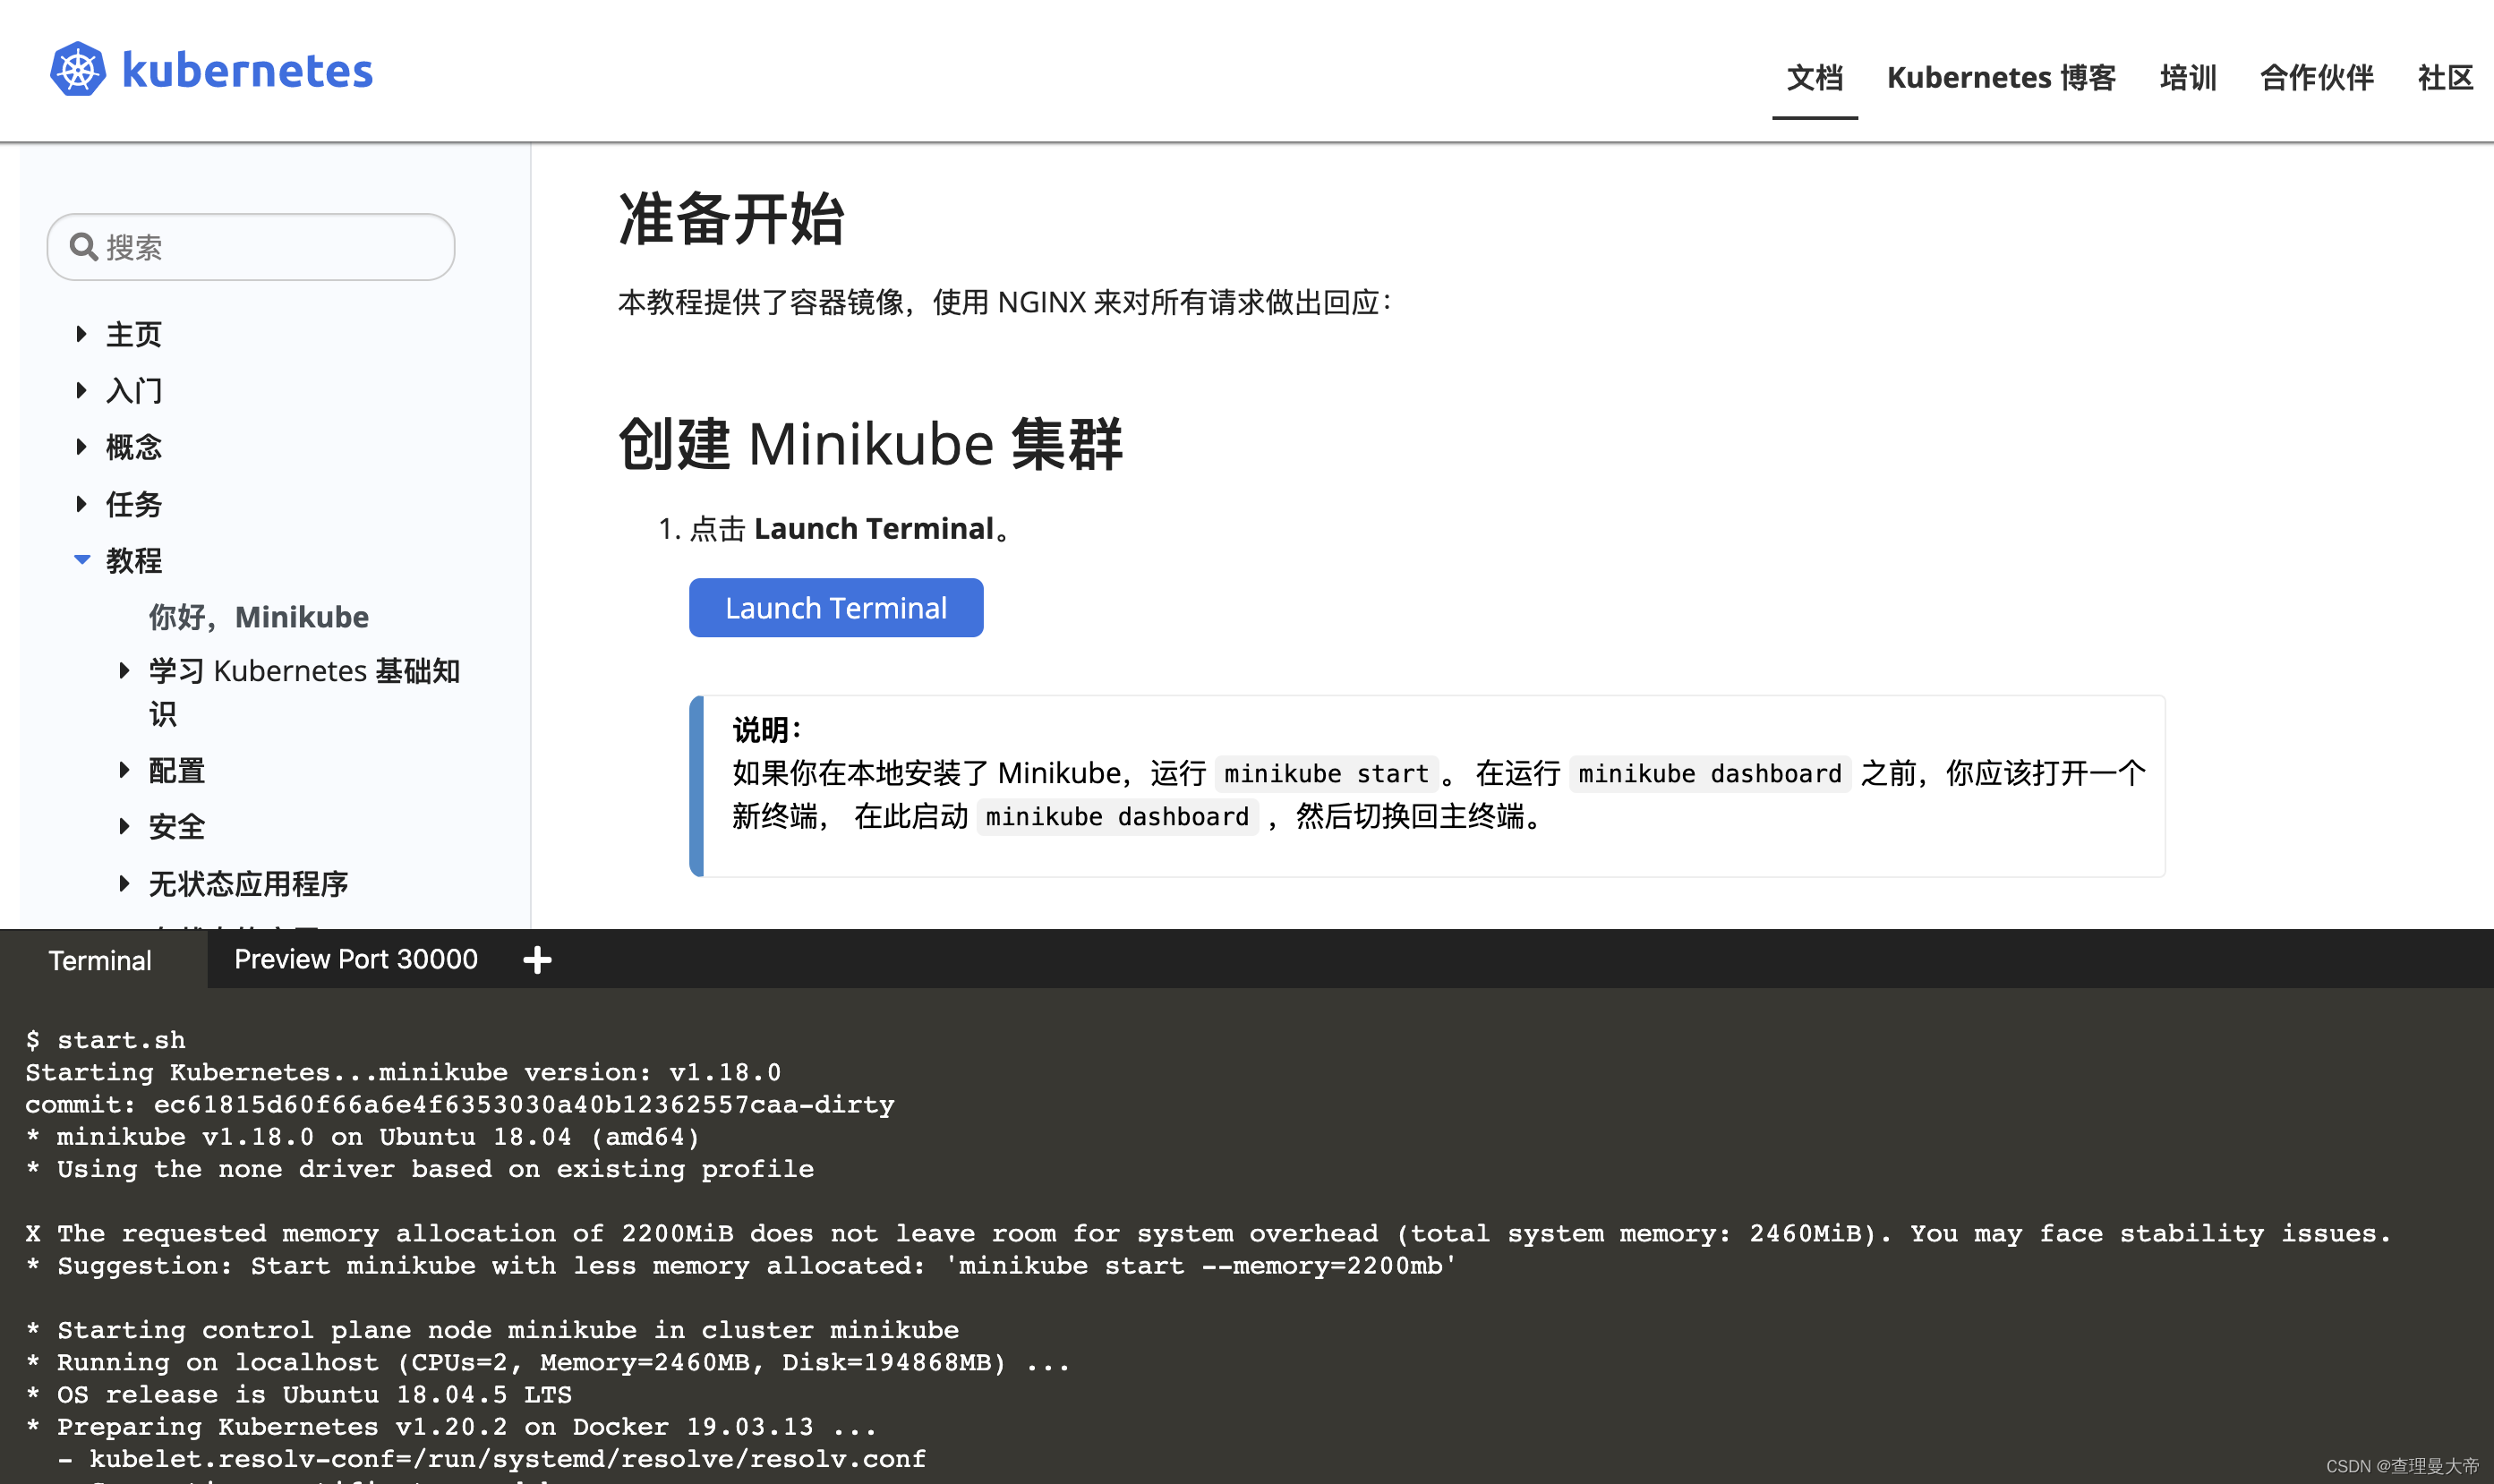Open the 社区 navigation item
The image size is (2494, 1484).
(2446, 78)
